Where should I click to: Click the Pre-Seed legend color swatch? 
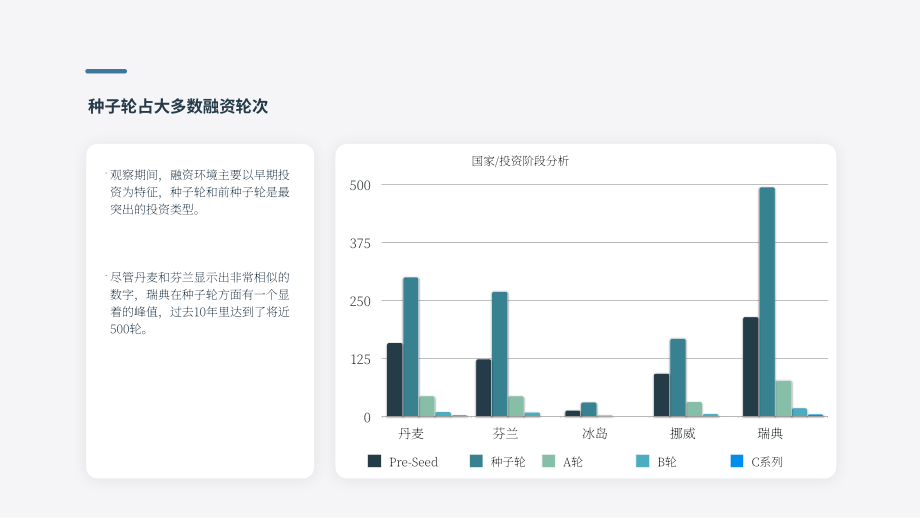pyautogui.click(x=374, y=461)
